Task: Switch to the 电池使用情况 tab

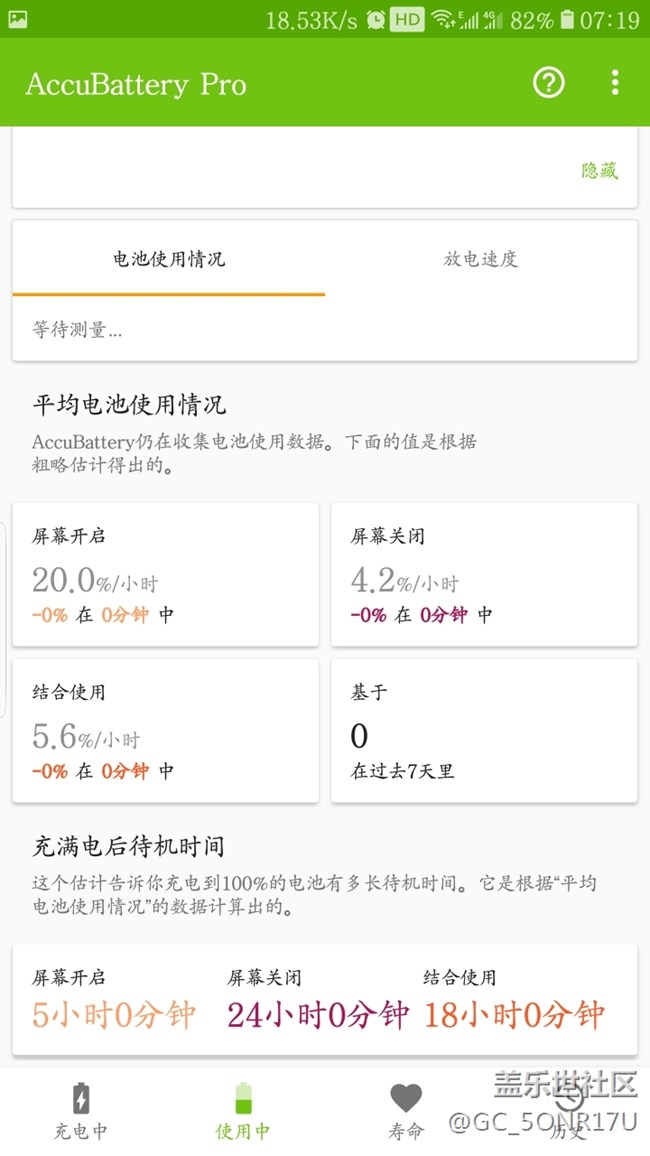Action: tap(169, 260)
